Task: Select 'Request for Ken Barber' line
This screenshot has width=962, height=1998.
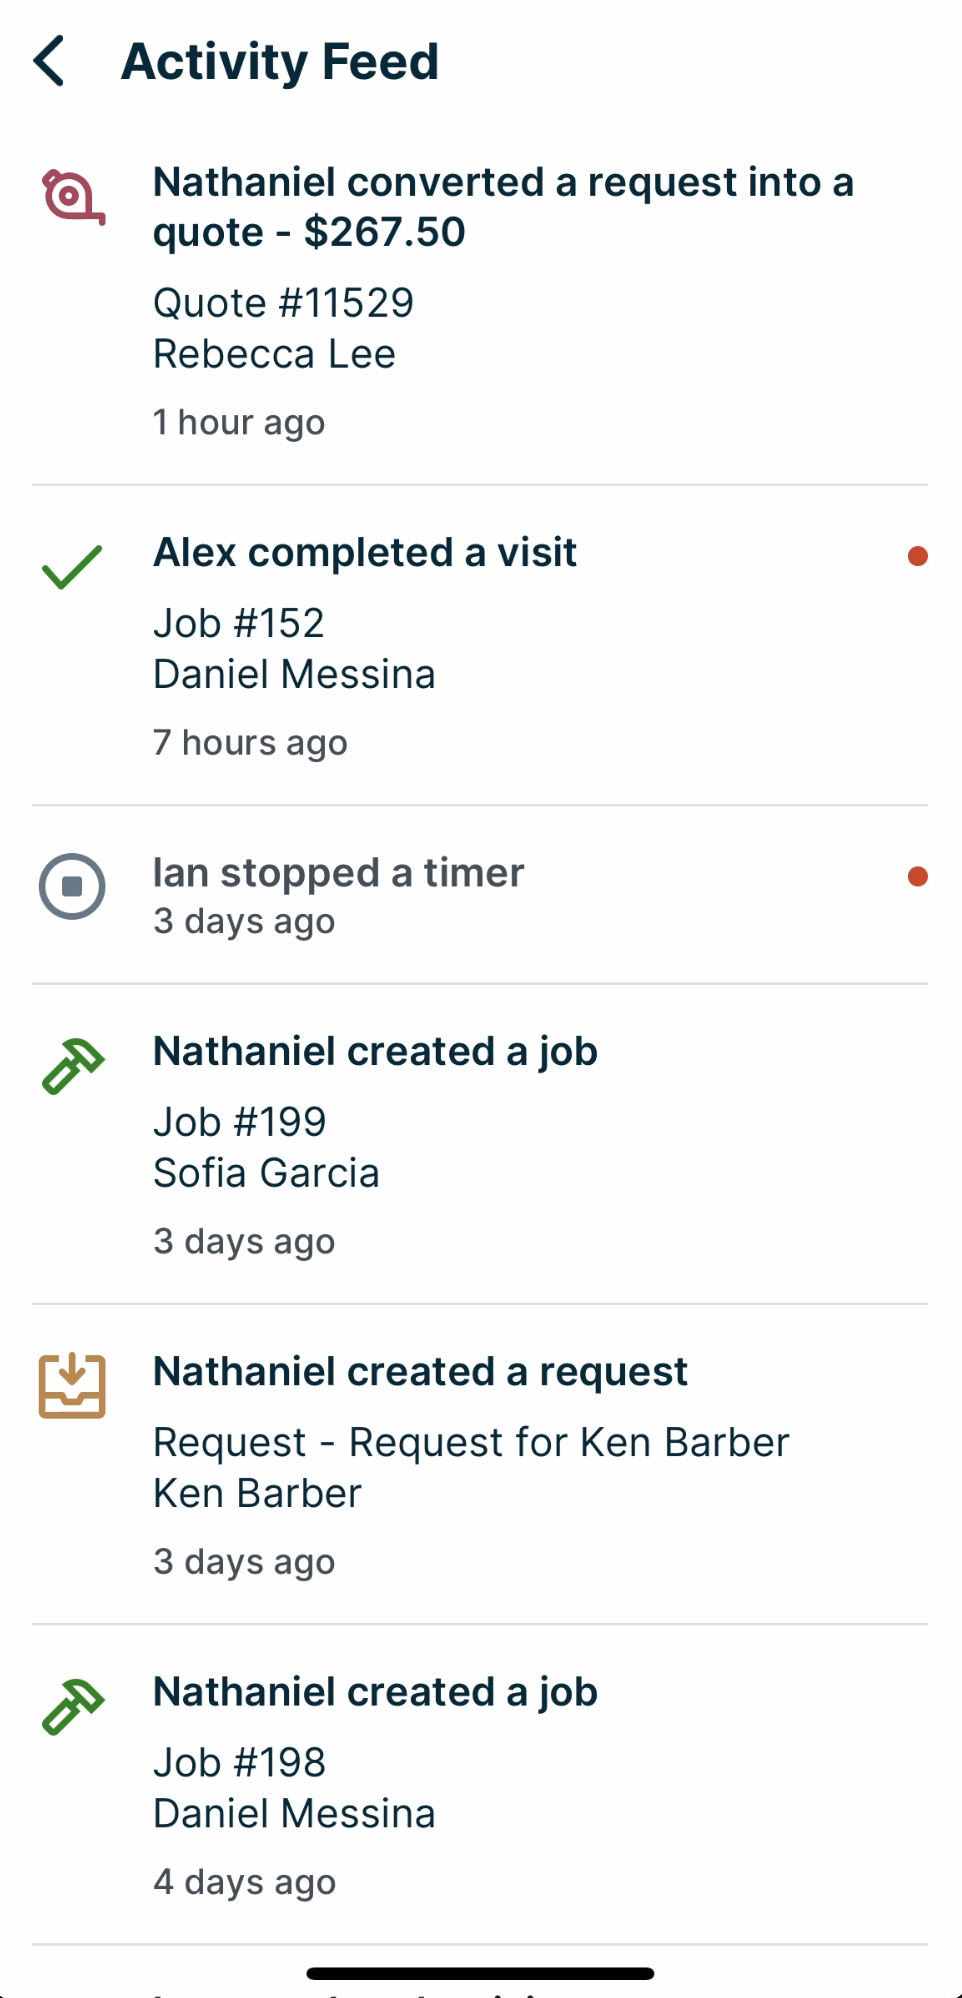Action: [471, 1442]
